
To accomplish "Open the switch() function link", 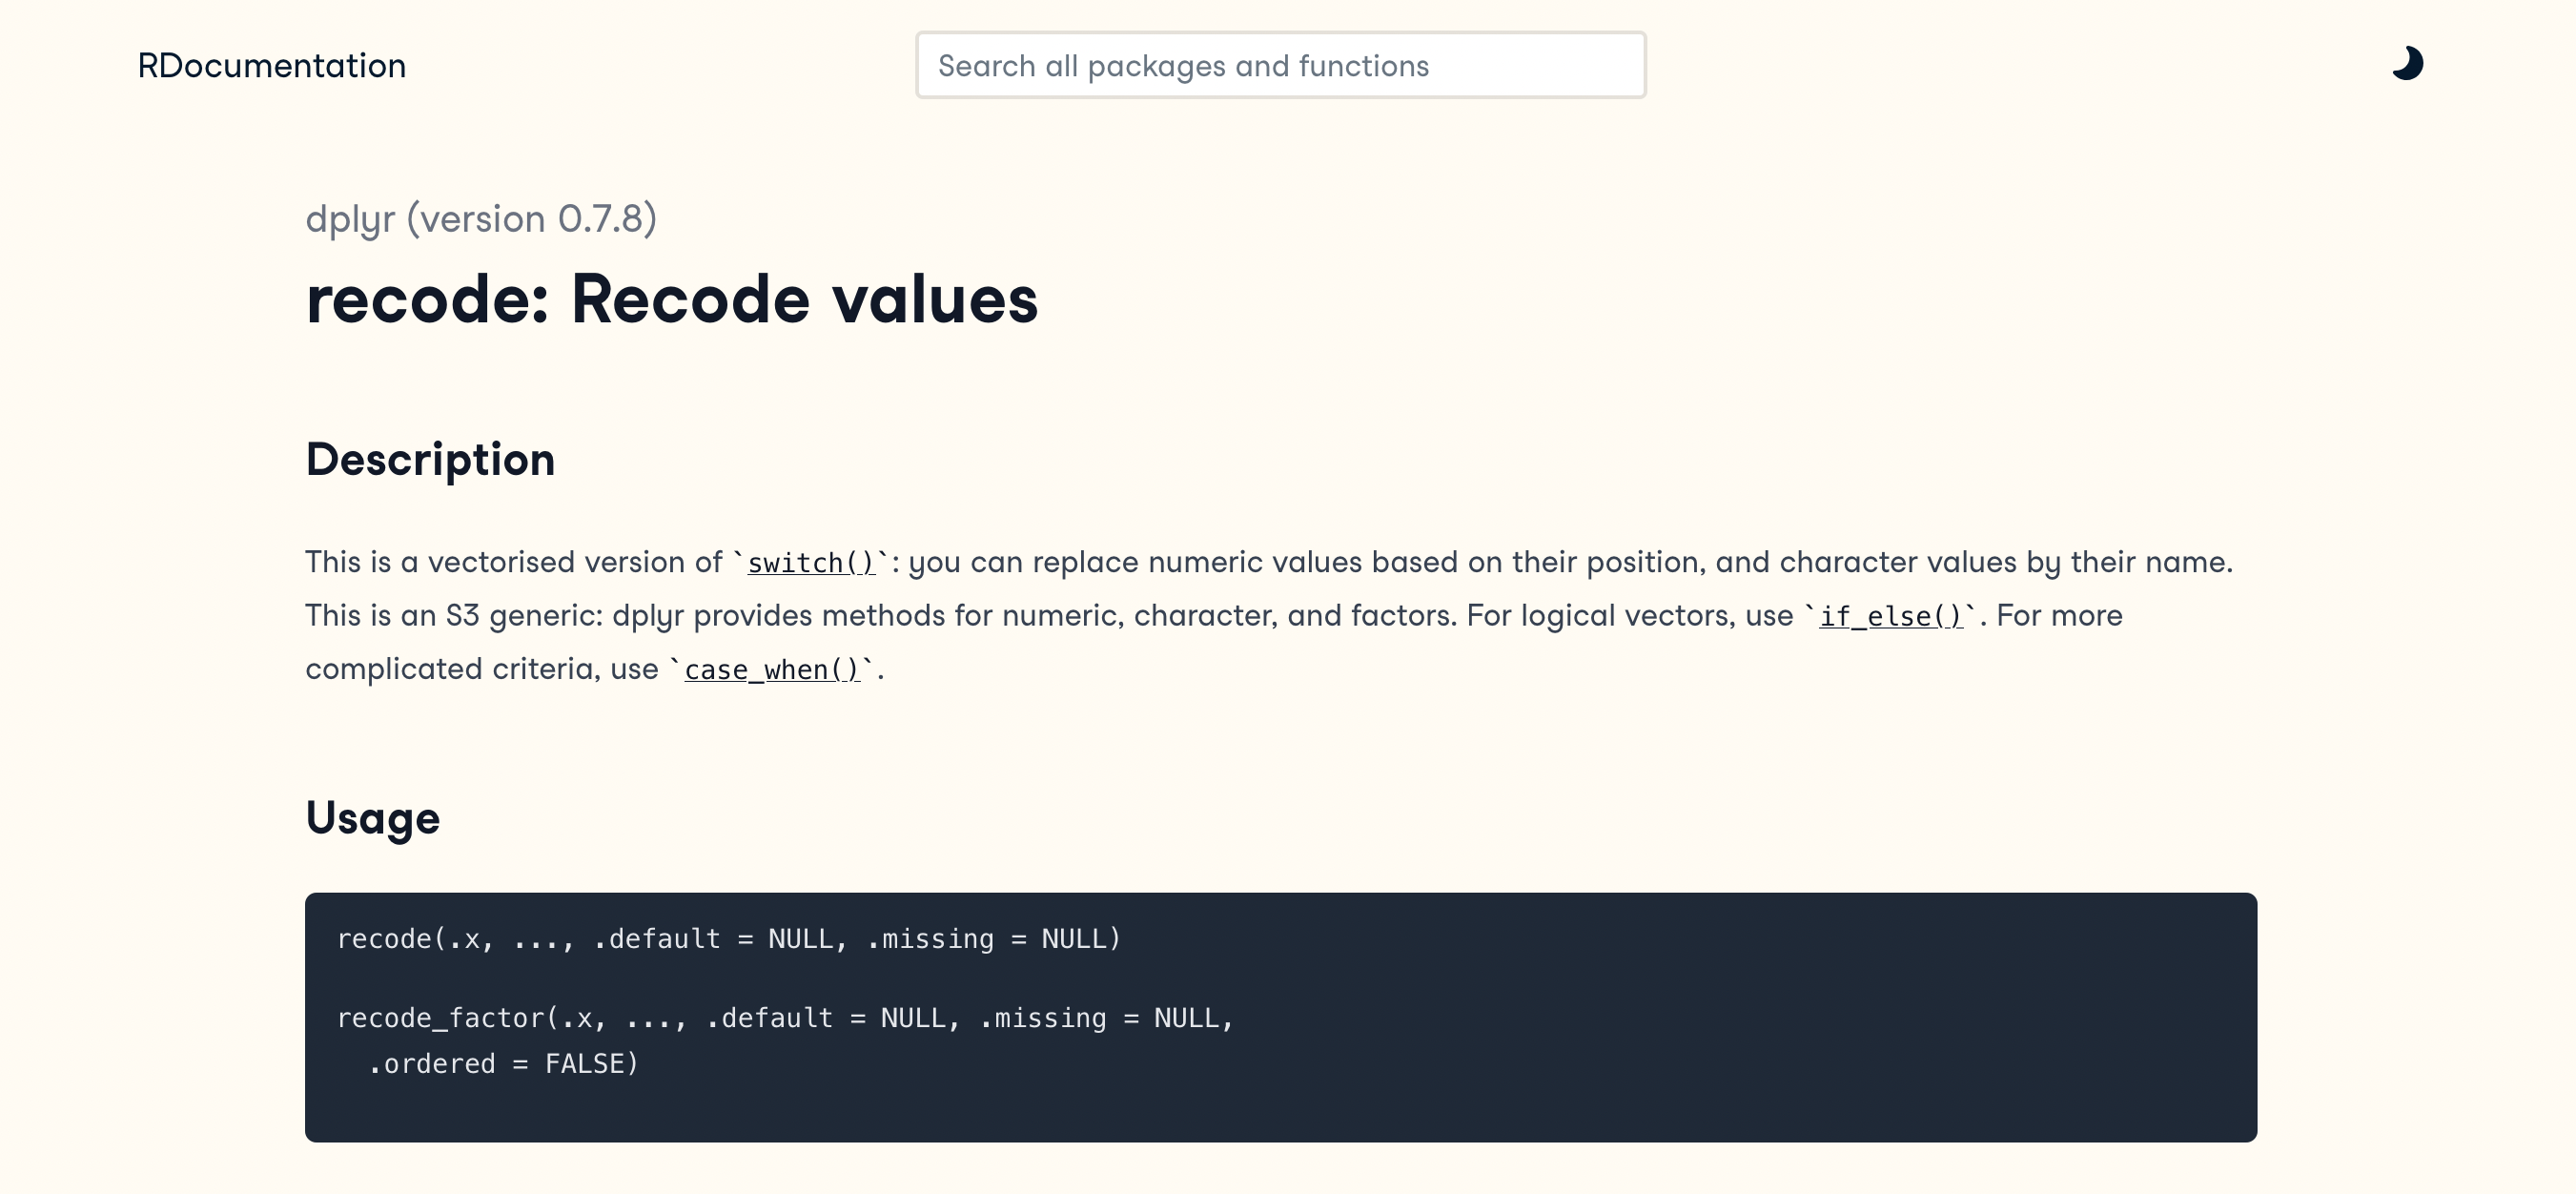I will (x=811, y=563).
